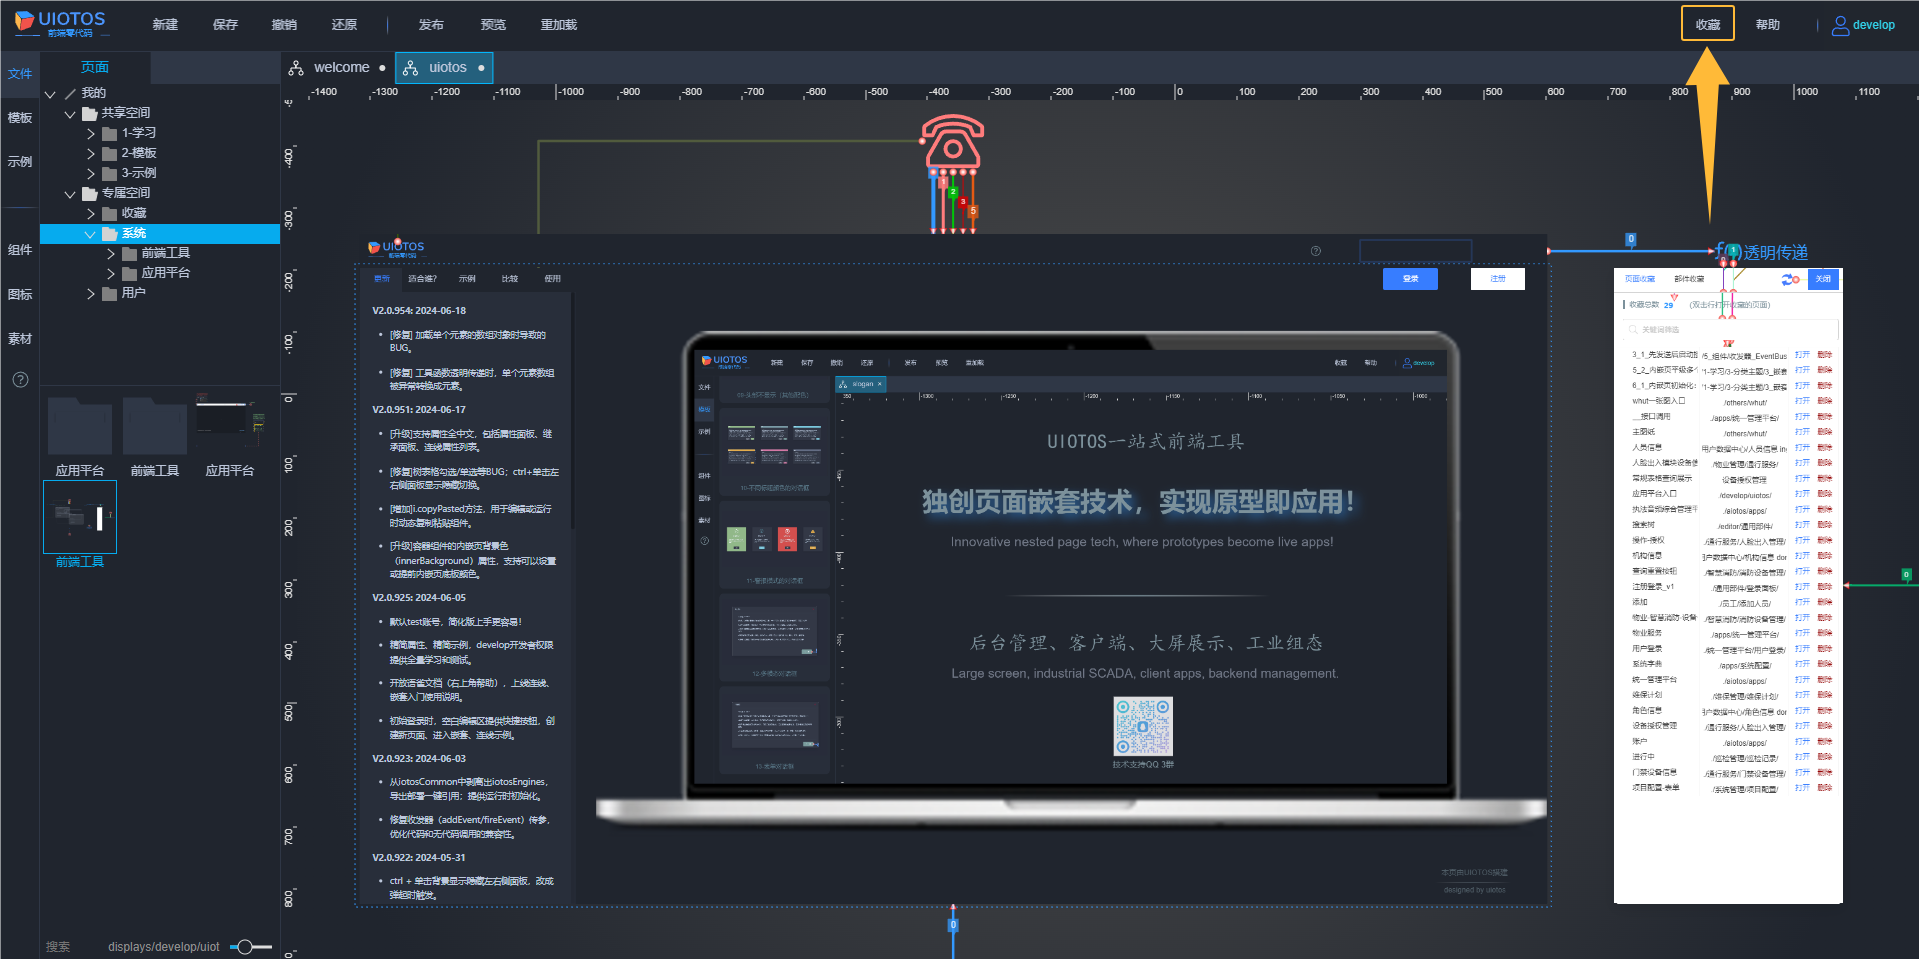Image resolution: width=1919 pixels, height=959 pixels.
Task: Expand the 前端工具 tree folder
Action: pyautogui.click(x=111, y=253)
